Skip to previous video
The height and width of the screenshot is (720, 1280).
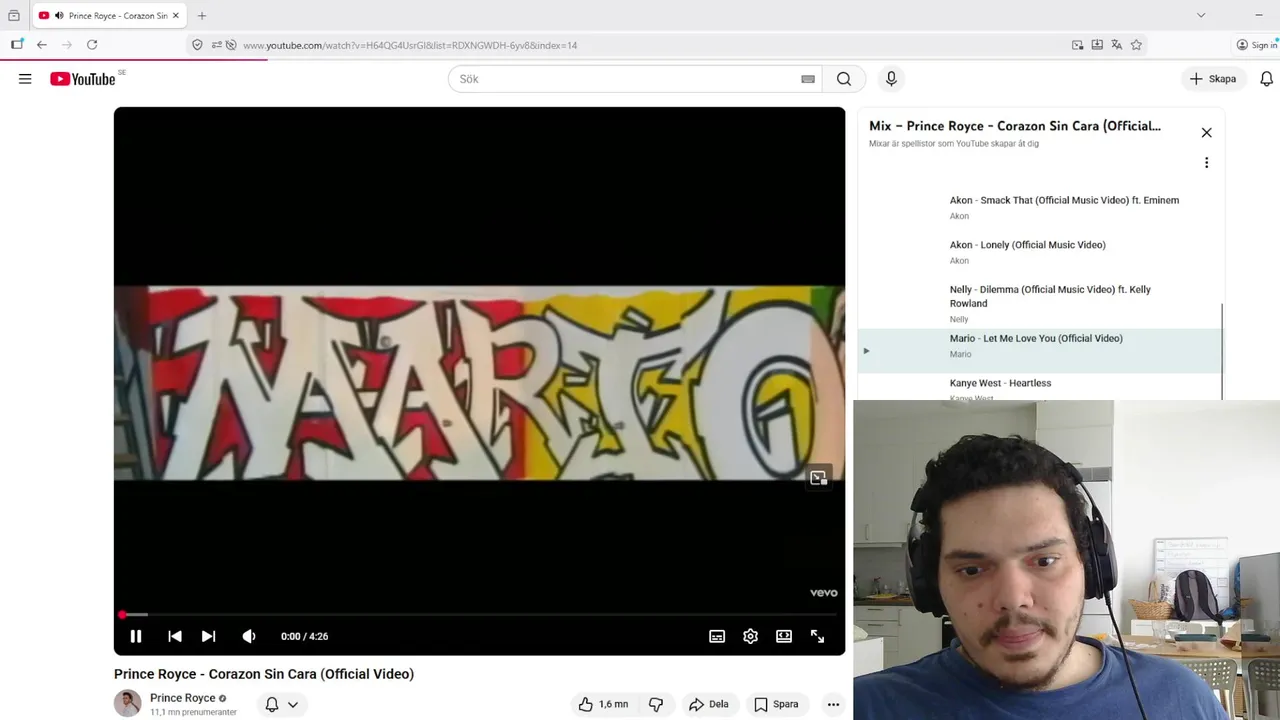click(x=175, y=636)
